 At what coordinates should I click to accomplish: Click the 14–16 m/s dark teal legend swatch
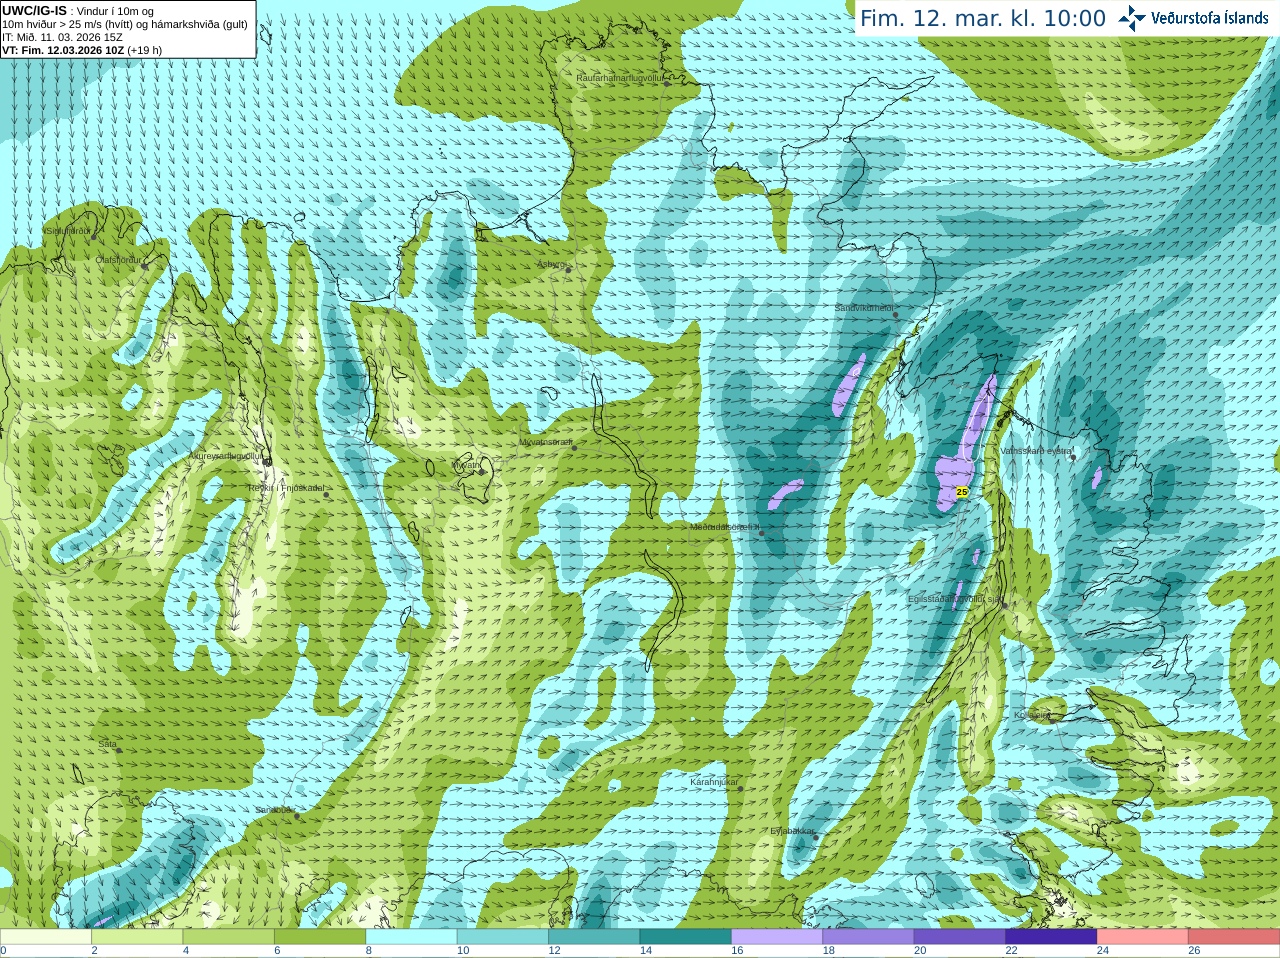point(685,937)
